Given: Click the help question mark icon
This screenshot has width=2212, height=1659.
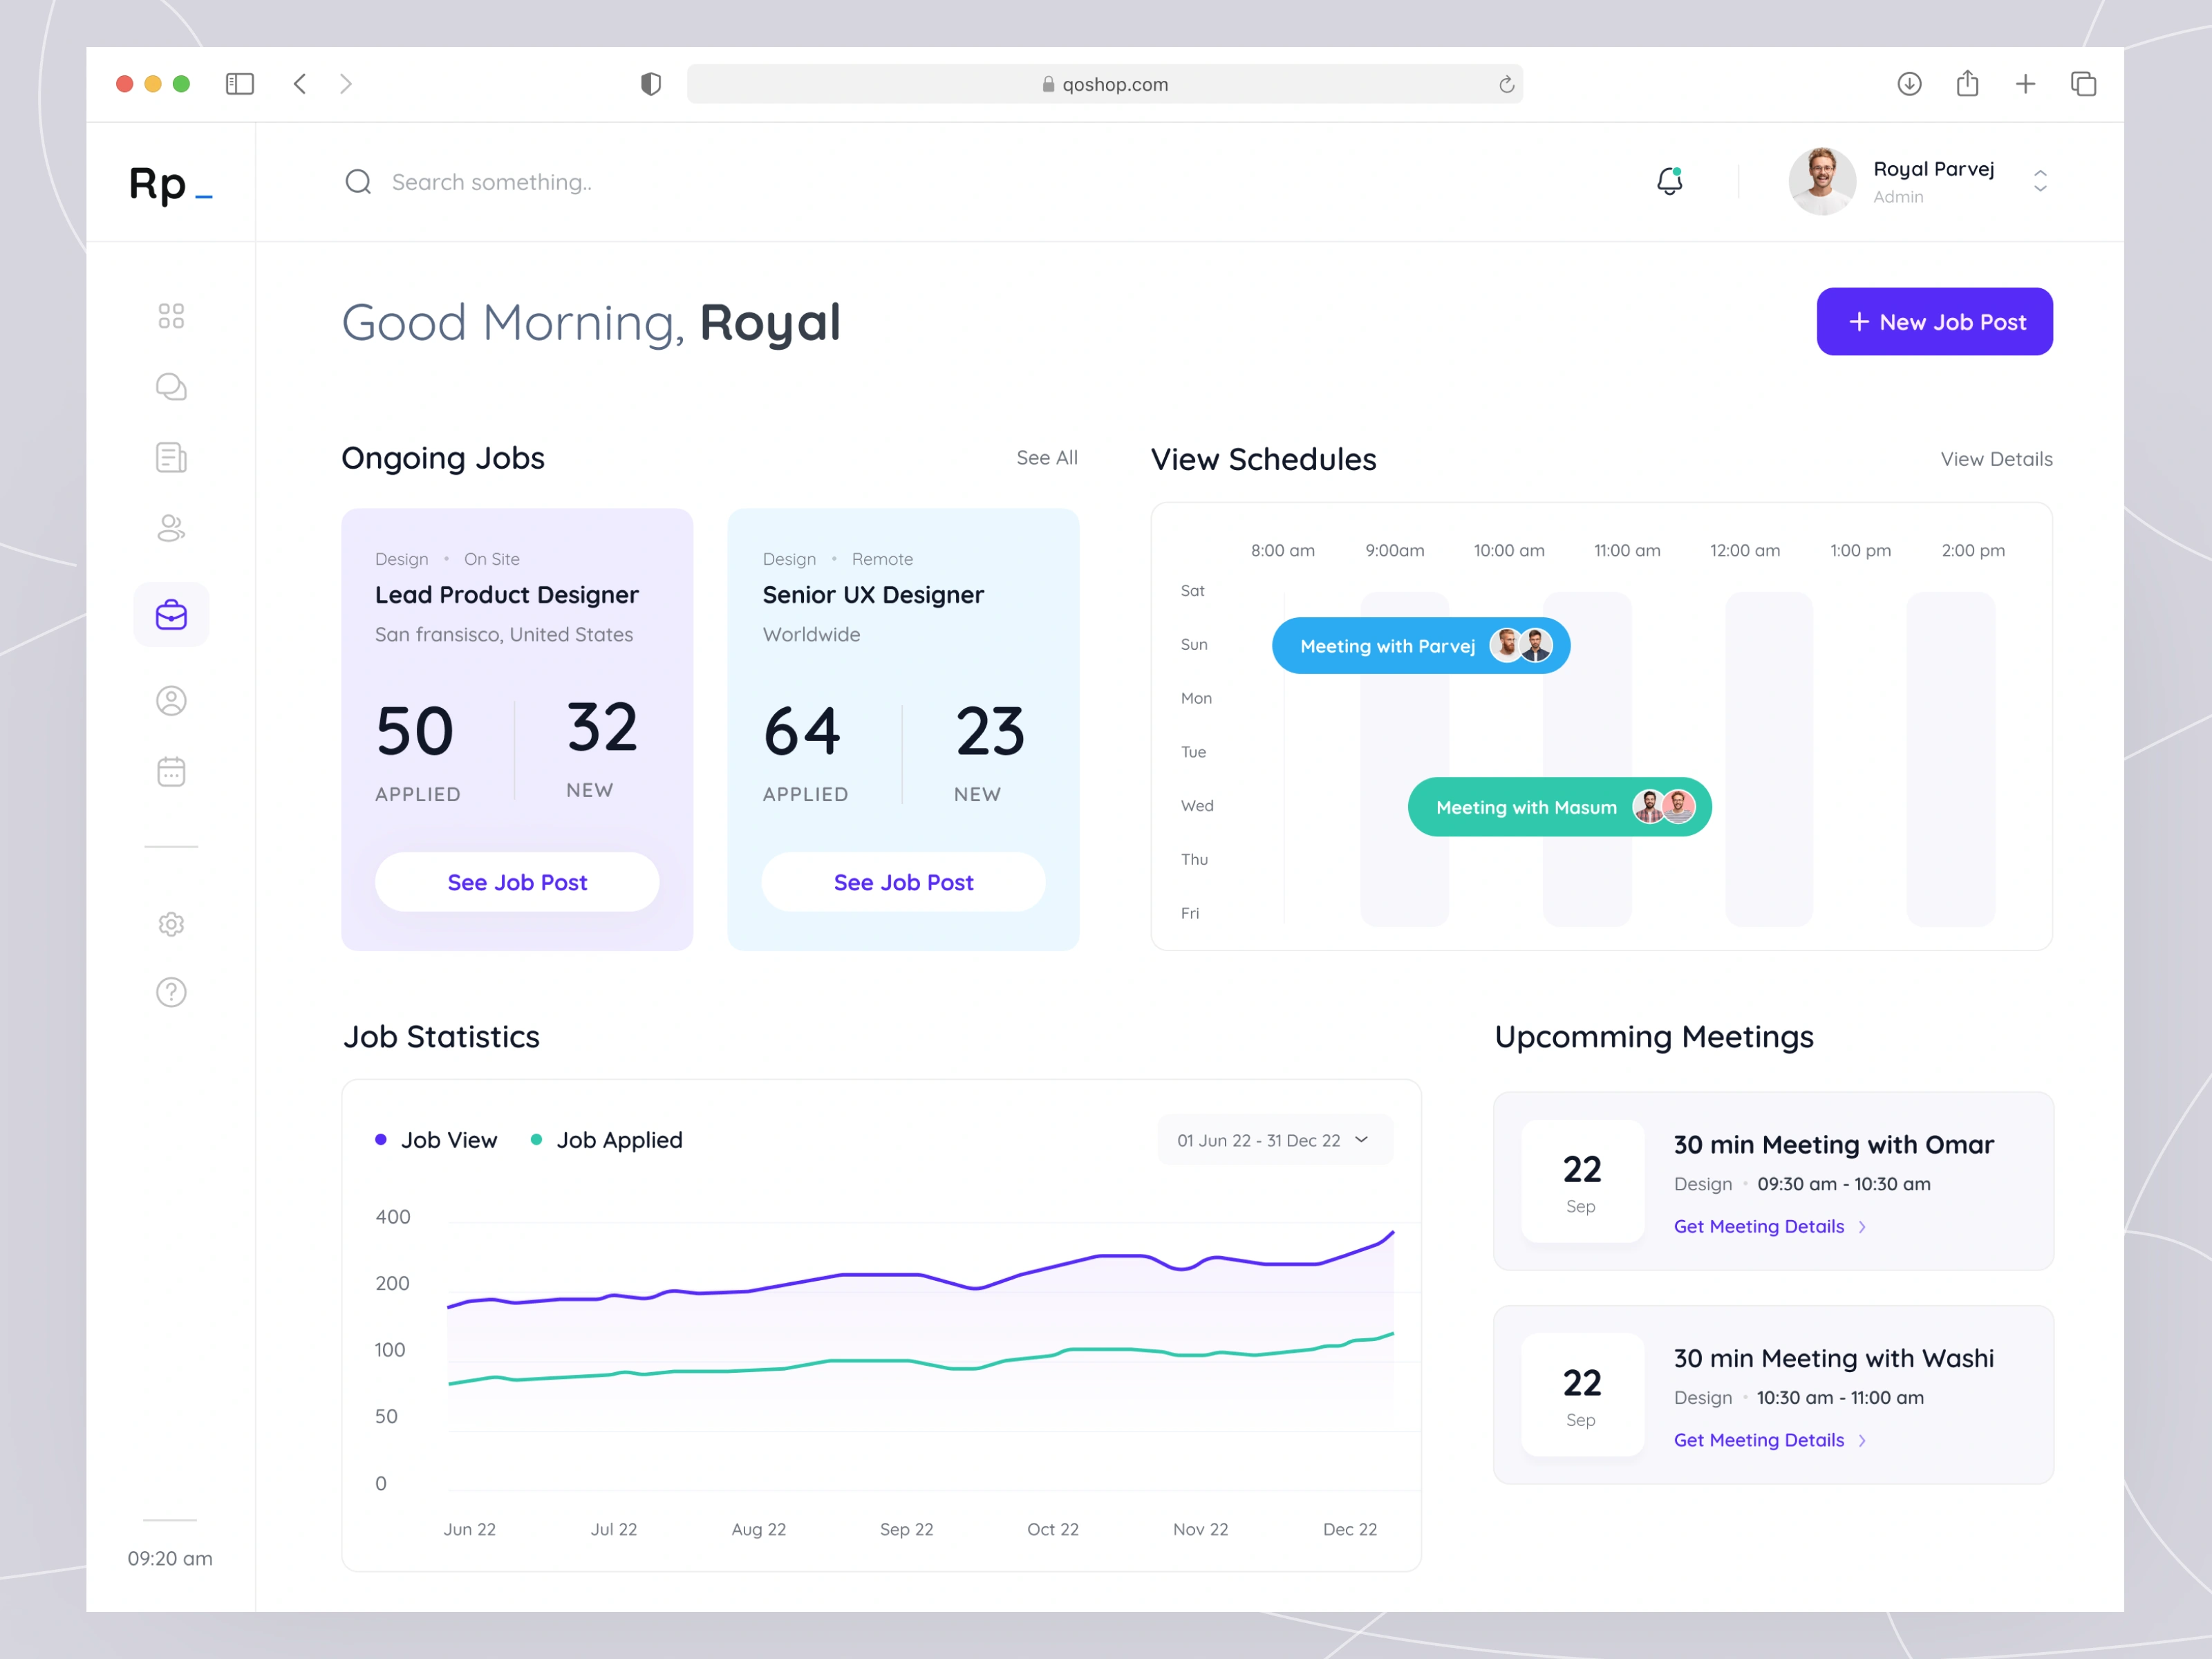Looking at the screenshot, I should 171,992.
